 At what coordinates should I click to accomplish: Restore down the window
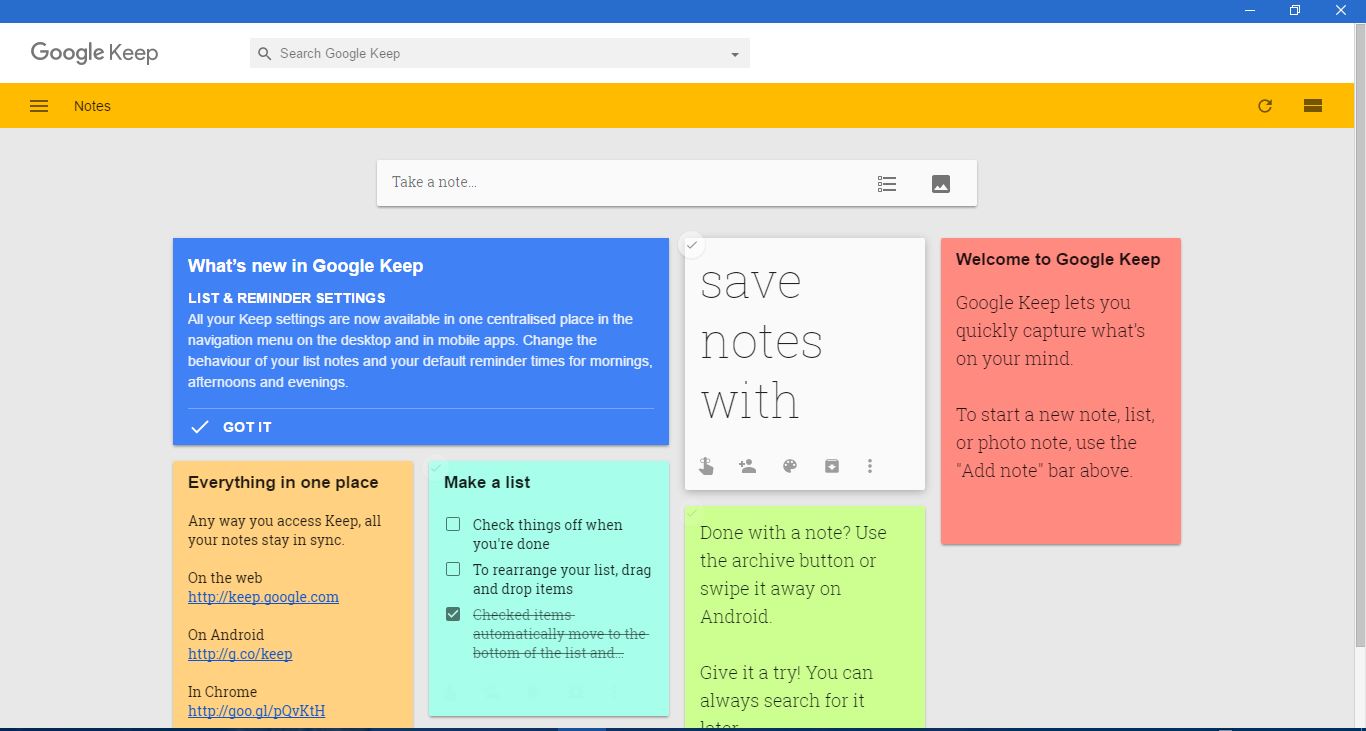(1295, 10)
